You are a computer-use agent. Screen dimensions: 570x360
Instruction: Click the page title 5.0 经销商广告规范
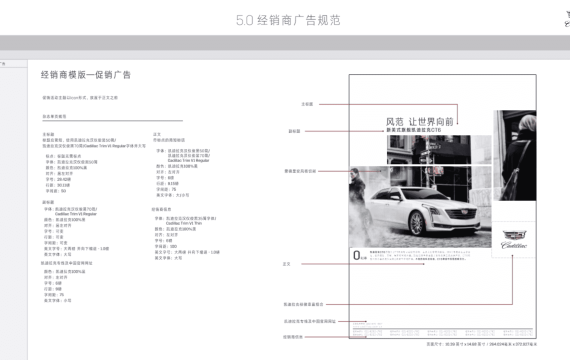[x=288, y=20]
